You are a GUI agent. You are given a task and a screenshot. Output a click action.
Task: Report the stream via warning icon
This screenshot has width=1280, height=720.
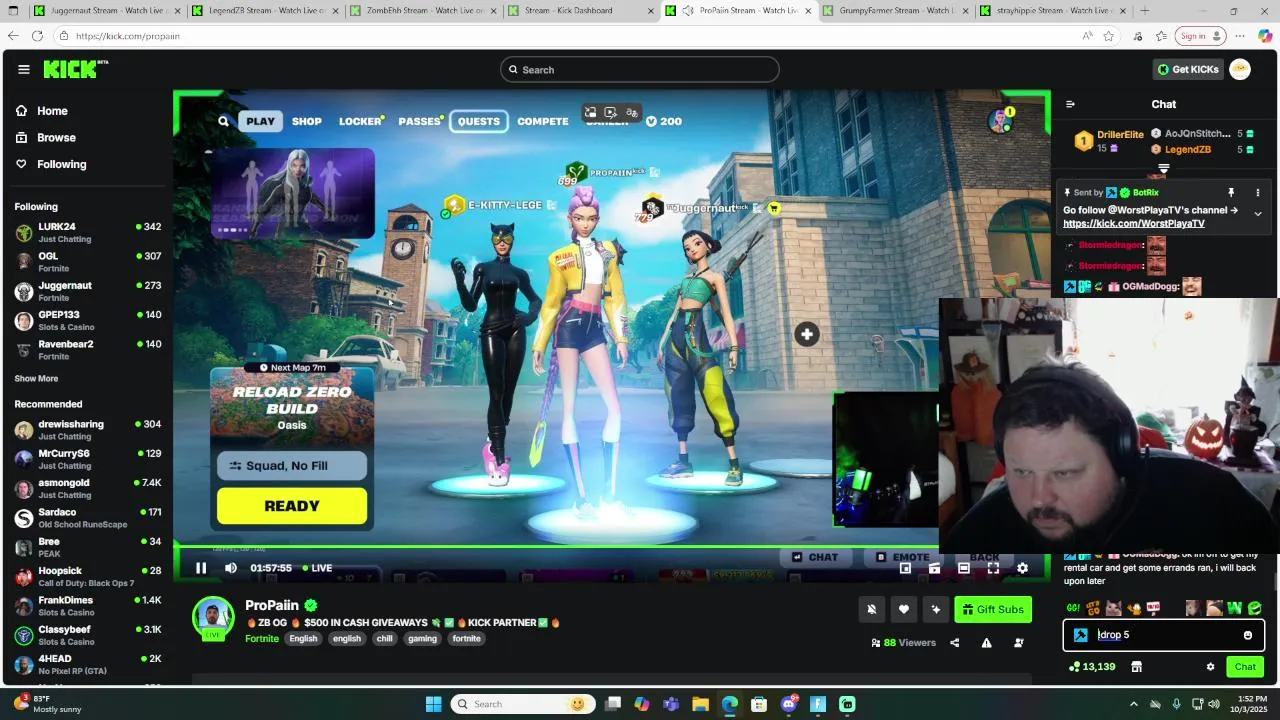[986, 643]
